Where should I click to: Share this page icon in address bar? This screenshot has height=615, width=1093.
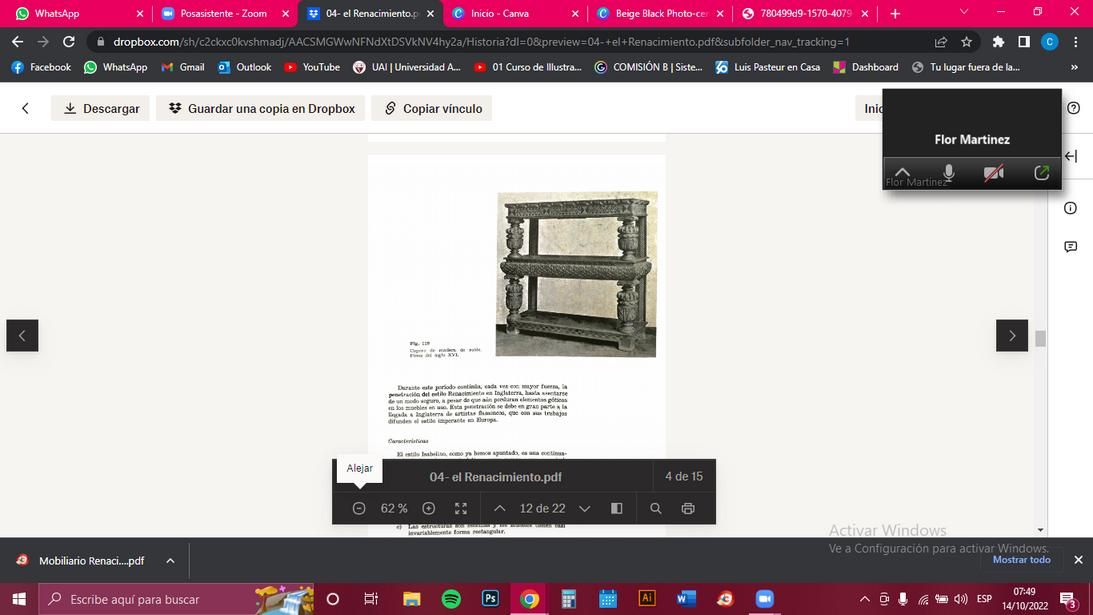pos(940,42)
